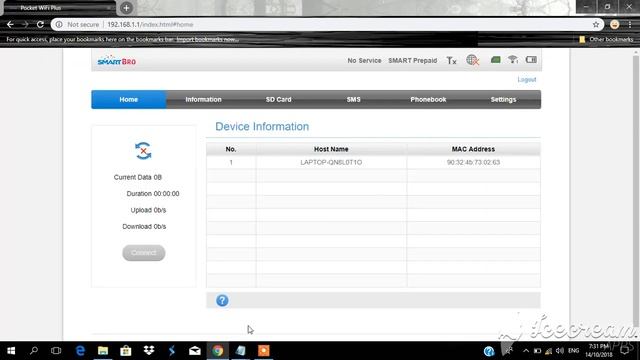
Task: Reload the page with browser refresh button
Action: coord(40,24)
